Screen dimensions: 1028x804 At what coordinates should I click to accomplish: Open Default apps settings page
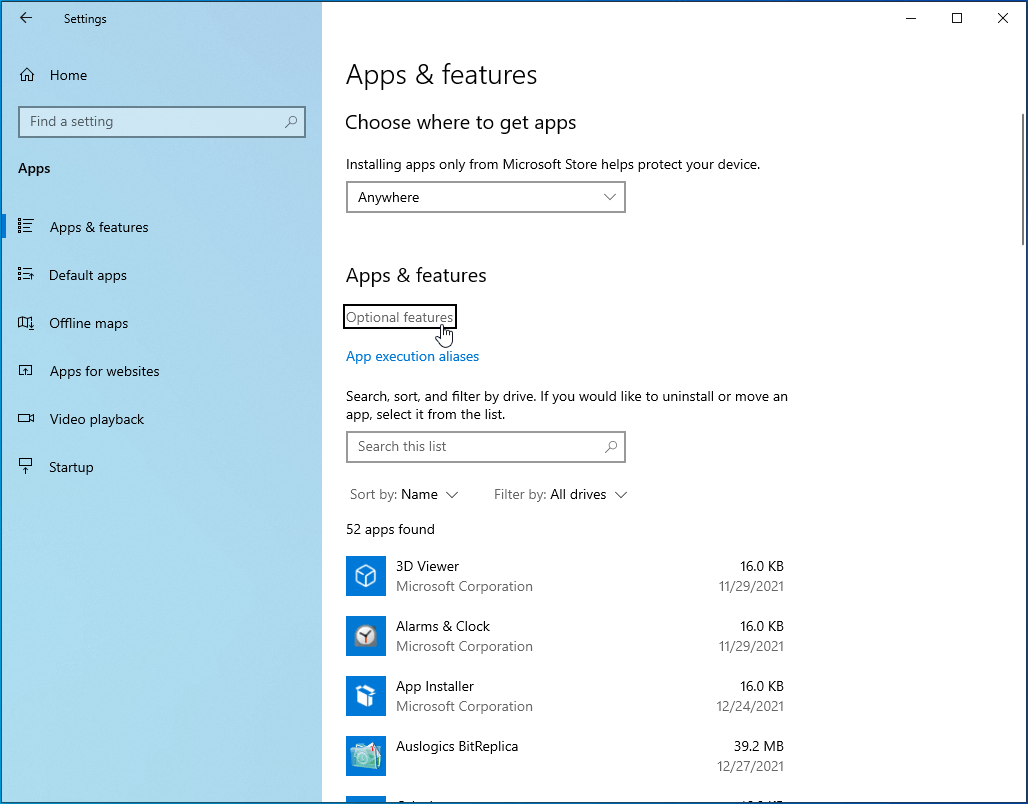(88, 275)
